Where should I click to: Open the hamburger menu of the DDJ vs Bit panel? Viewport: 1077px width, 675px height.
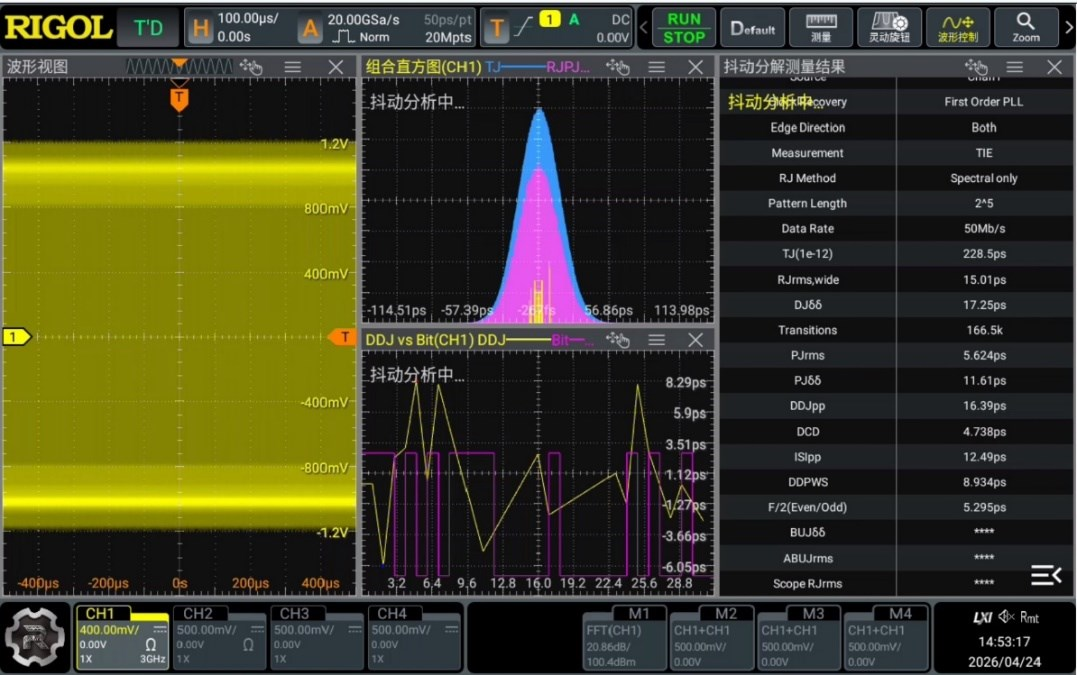point(657,339)
